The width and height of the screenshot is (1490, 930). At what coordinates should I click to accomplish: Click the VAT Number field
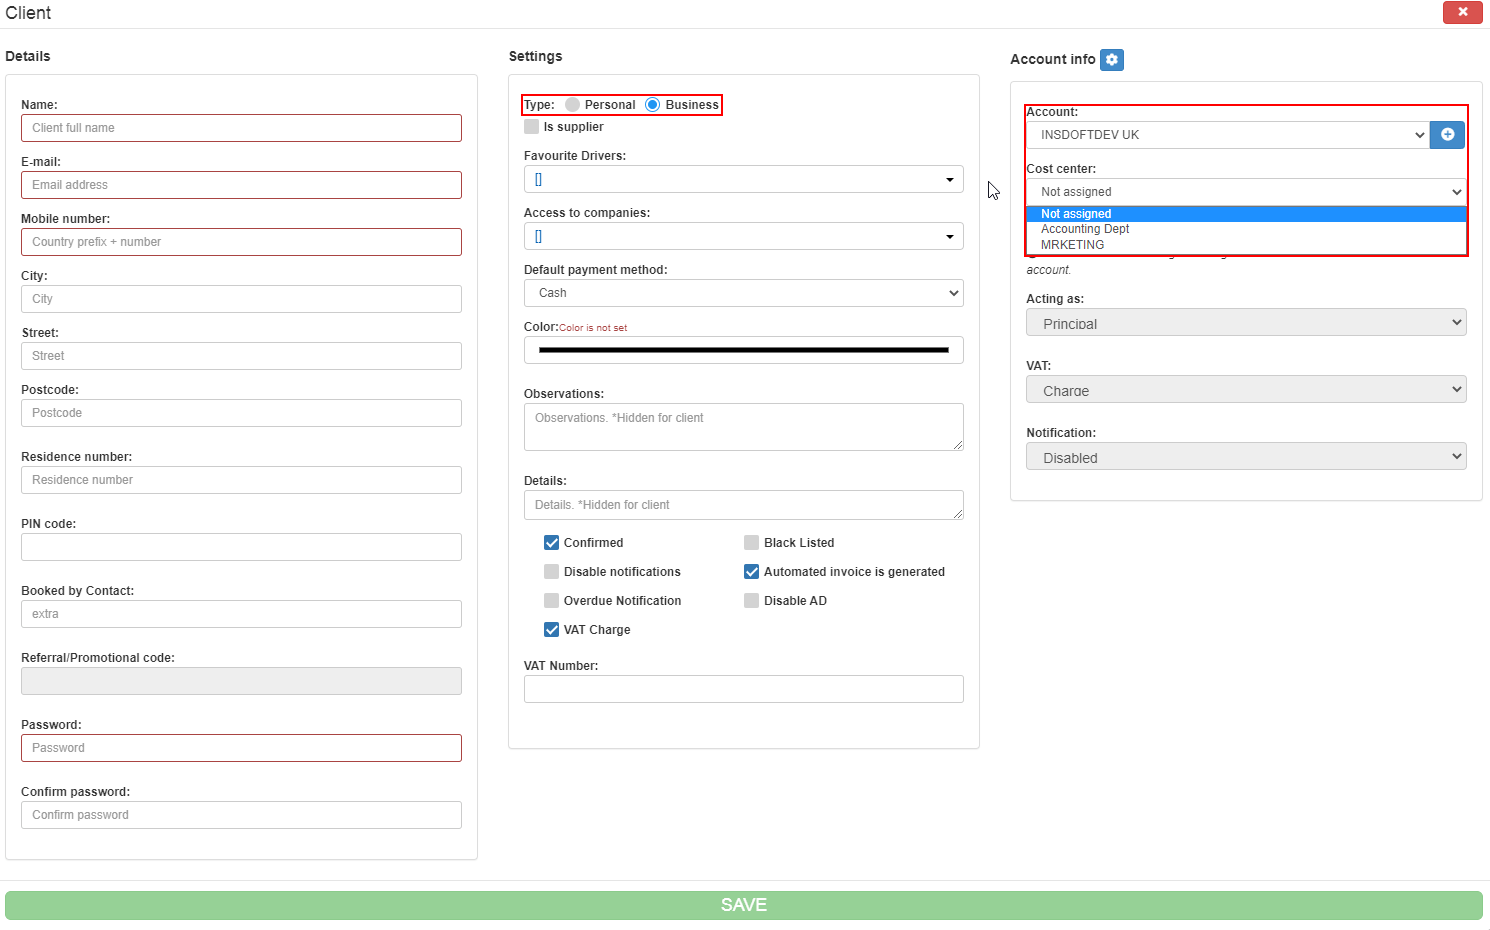pyautogui.click(x=744, y=689)
